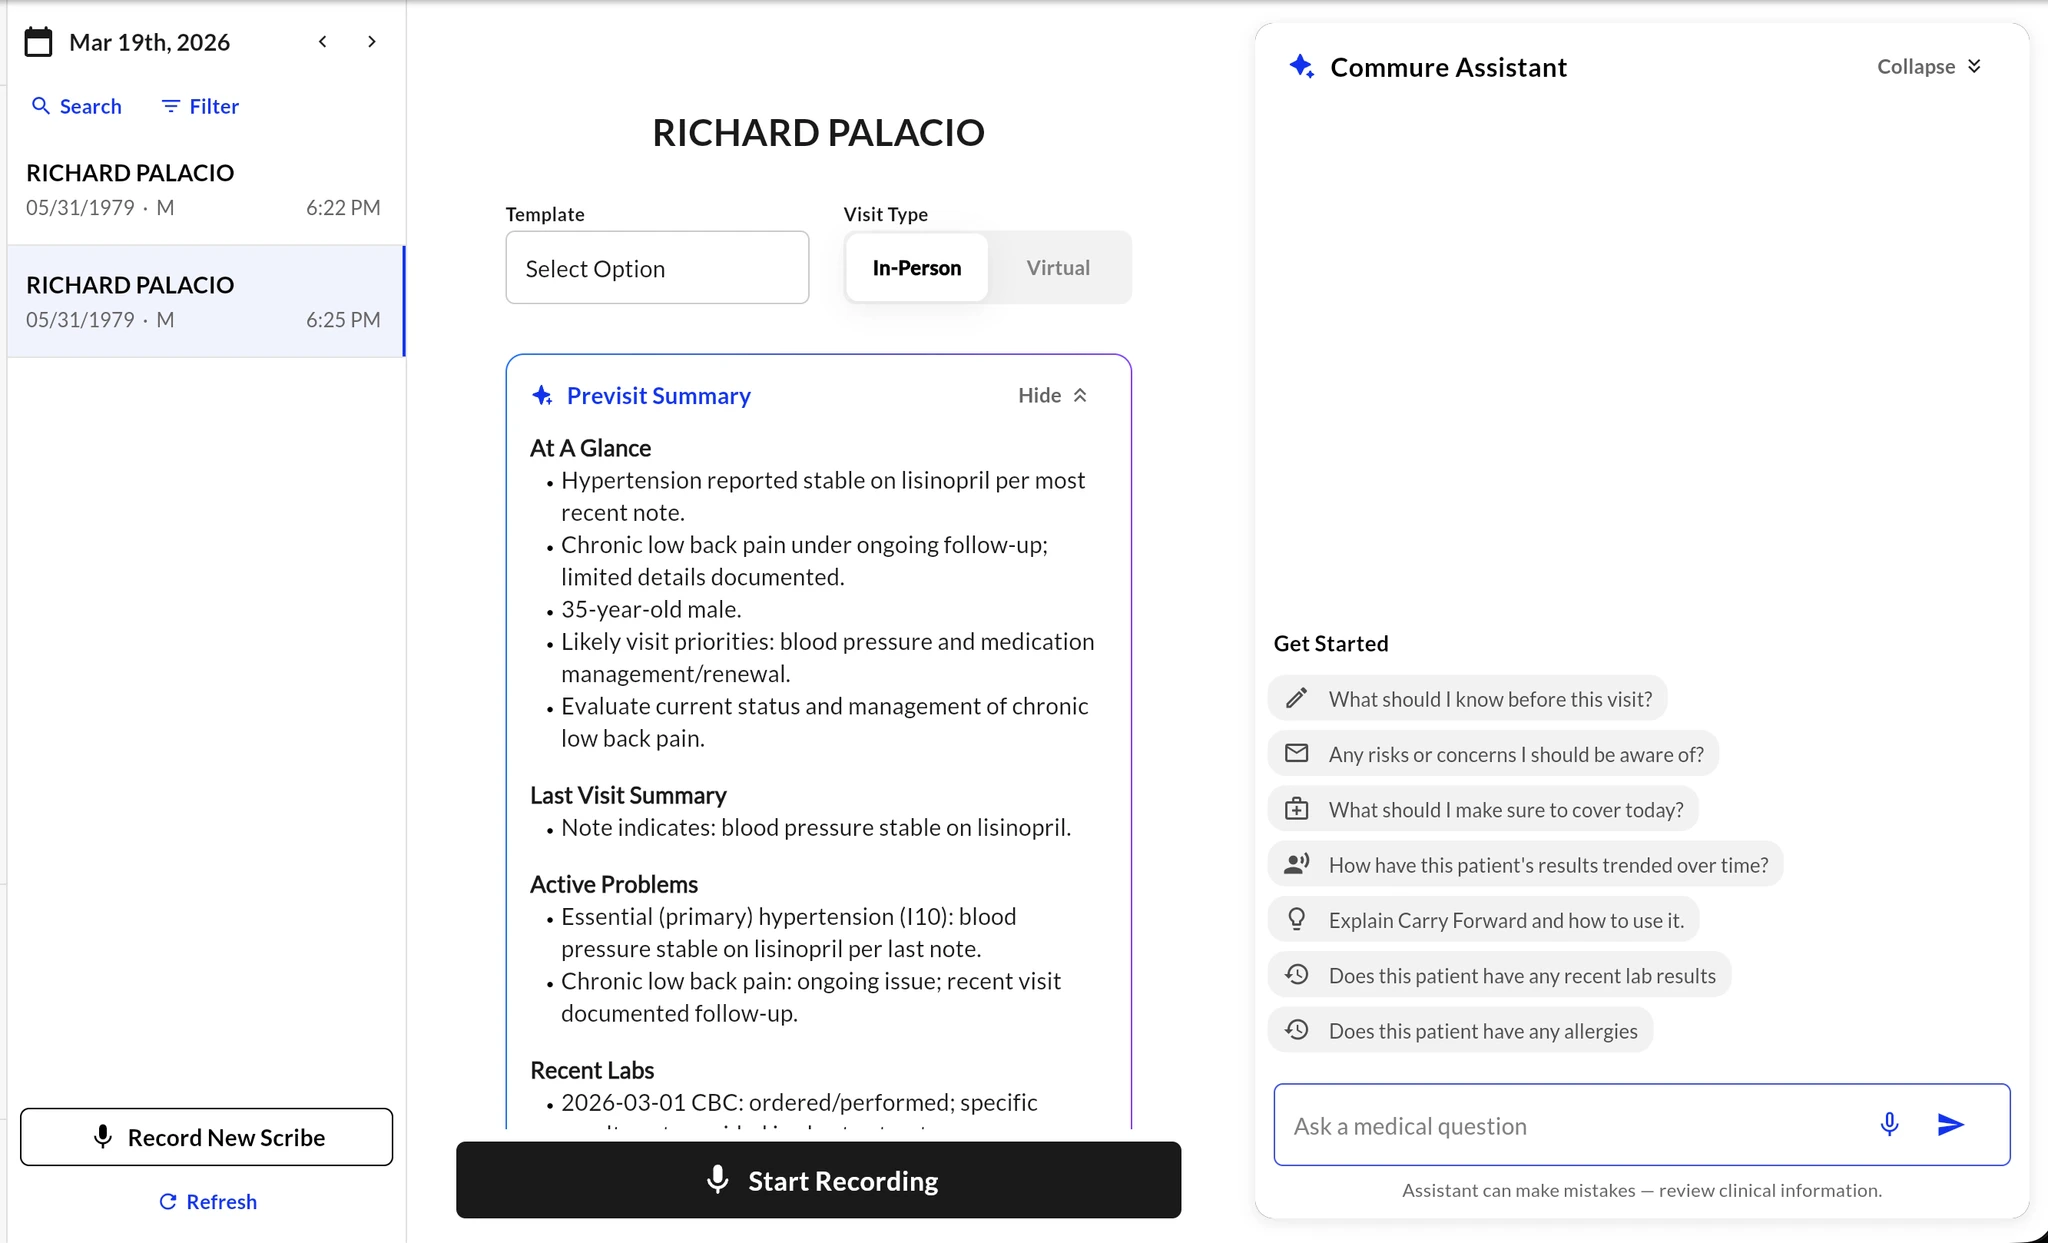
Task: Click the Refresh link
Action: point(208,1202)
